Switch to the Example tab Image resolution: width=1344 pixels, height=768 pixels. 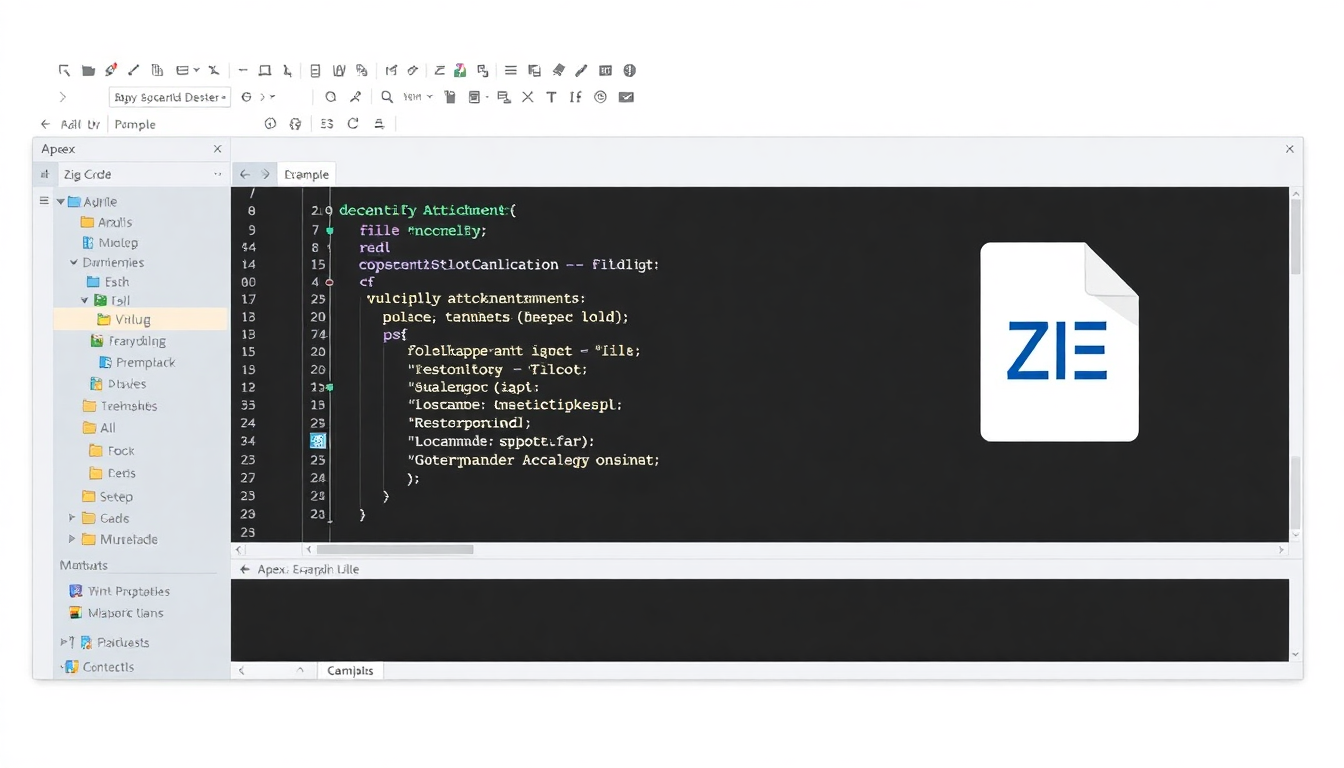coord(306,173)
